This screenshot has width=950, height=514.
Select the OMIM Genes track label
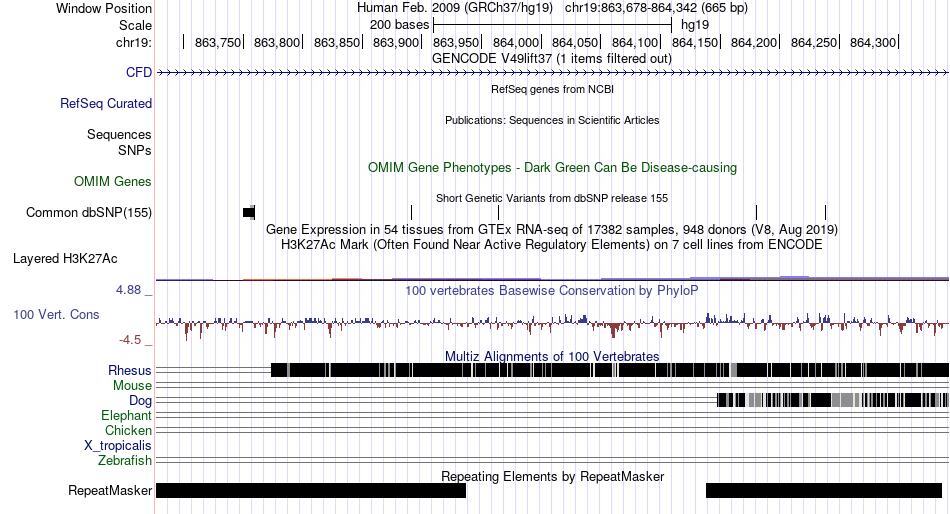click(x=113, y=181)
